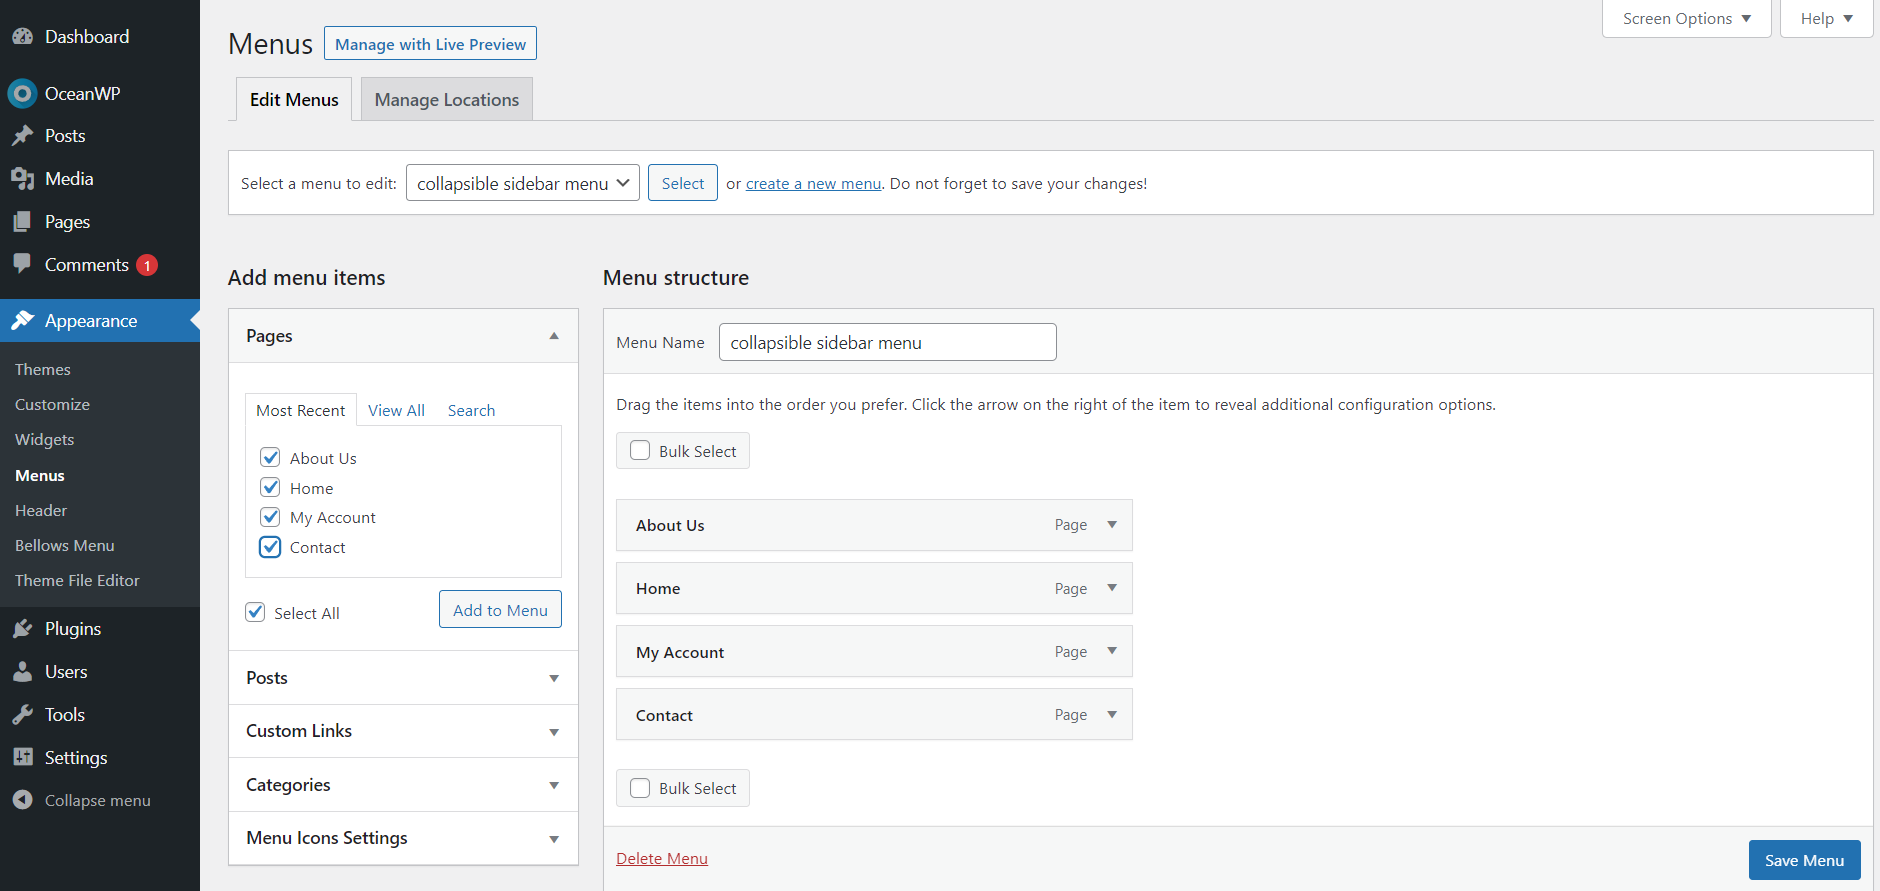Image resolution: width=1880 pixels, height=891 pixels.
Task: Click the Users person icon
Action: click(22, 672)
